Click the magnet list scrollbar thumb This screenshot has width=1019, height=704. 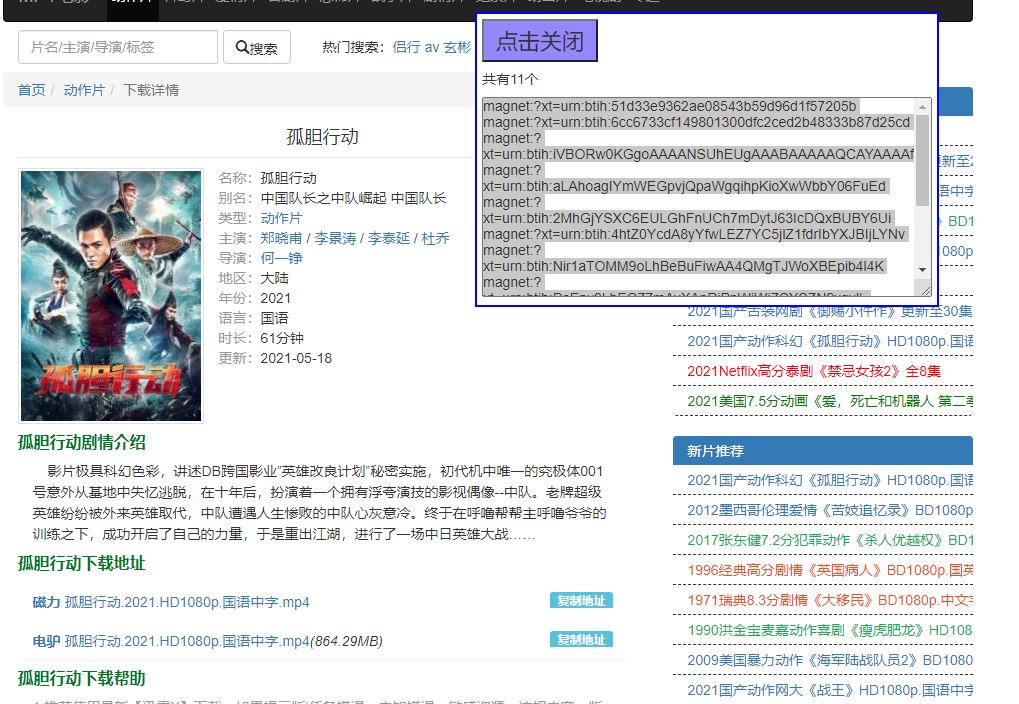[x=922, y=160]
